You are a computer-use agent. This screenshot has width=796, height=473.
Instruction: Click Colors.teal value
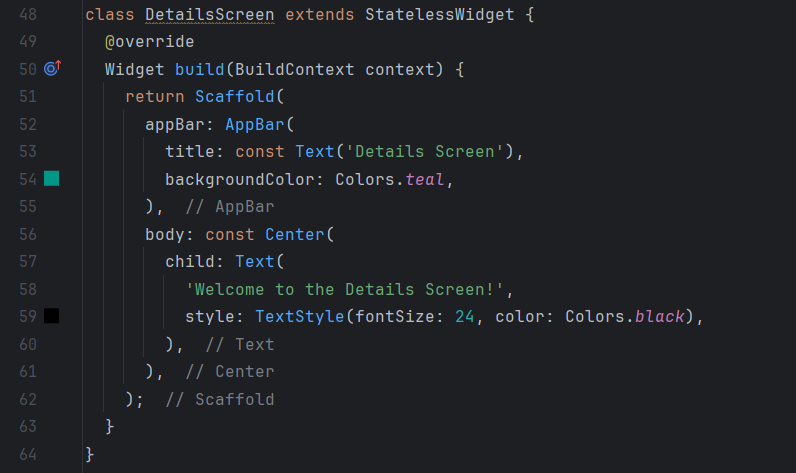pyautogui.click(x=389, y=179)
